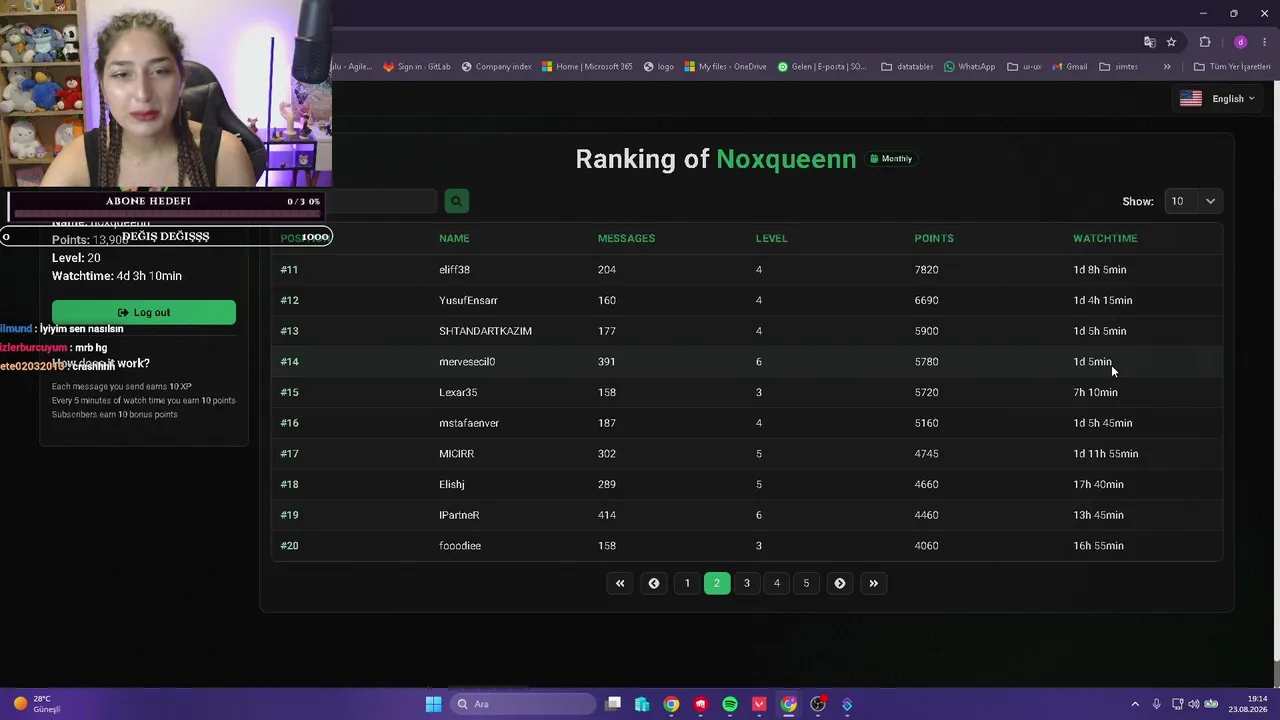The width and height of the screenshot is (1280, 720).
Task: Open Spotify from the taskbar
Action: coord(730,704)
